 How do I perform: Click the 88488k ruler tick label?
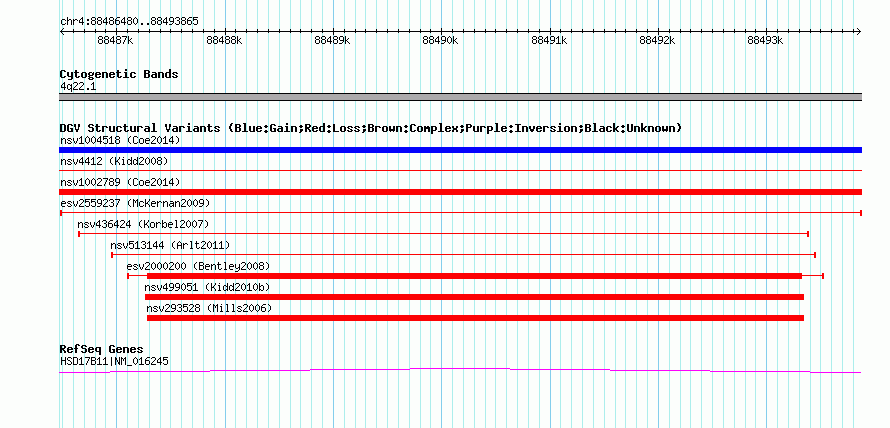224,41
